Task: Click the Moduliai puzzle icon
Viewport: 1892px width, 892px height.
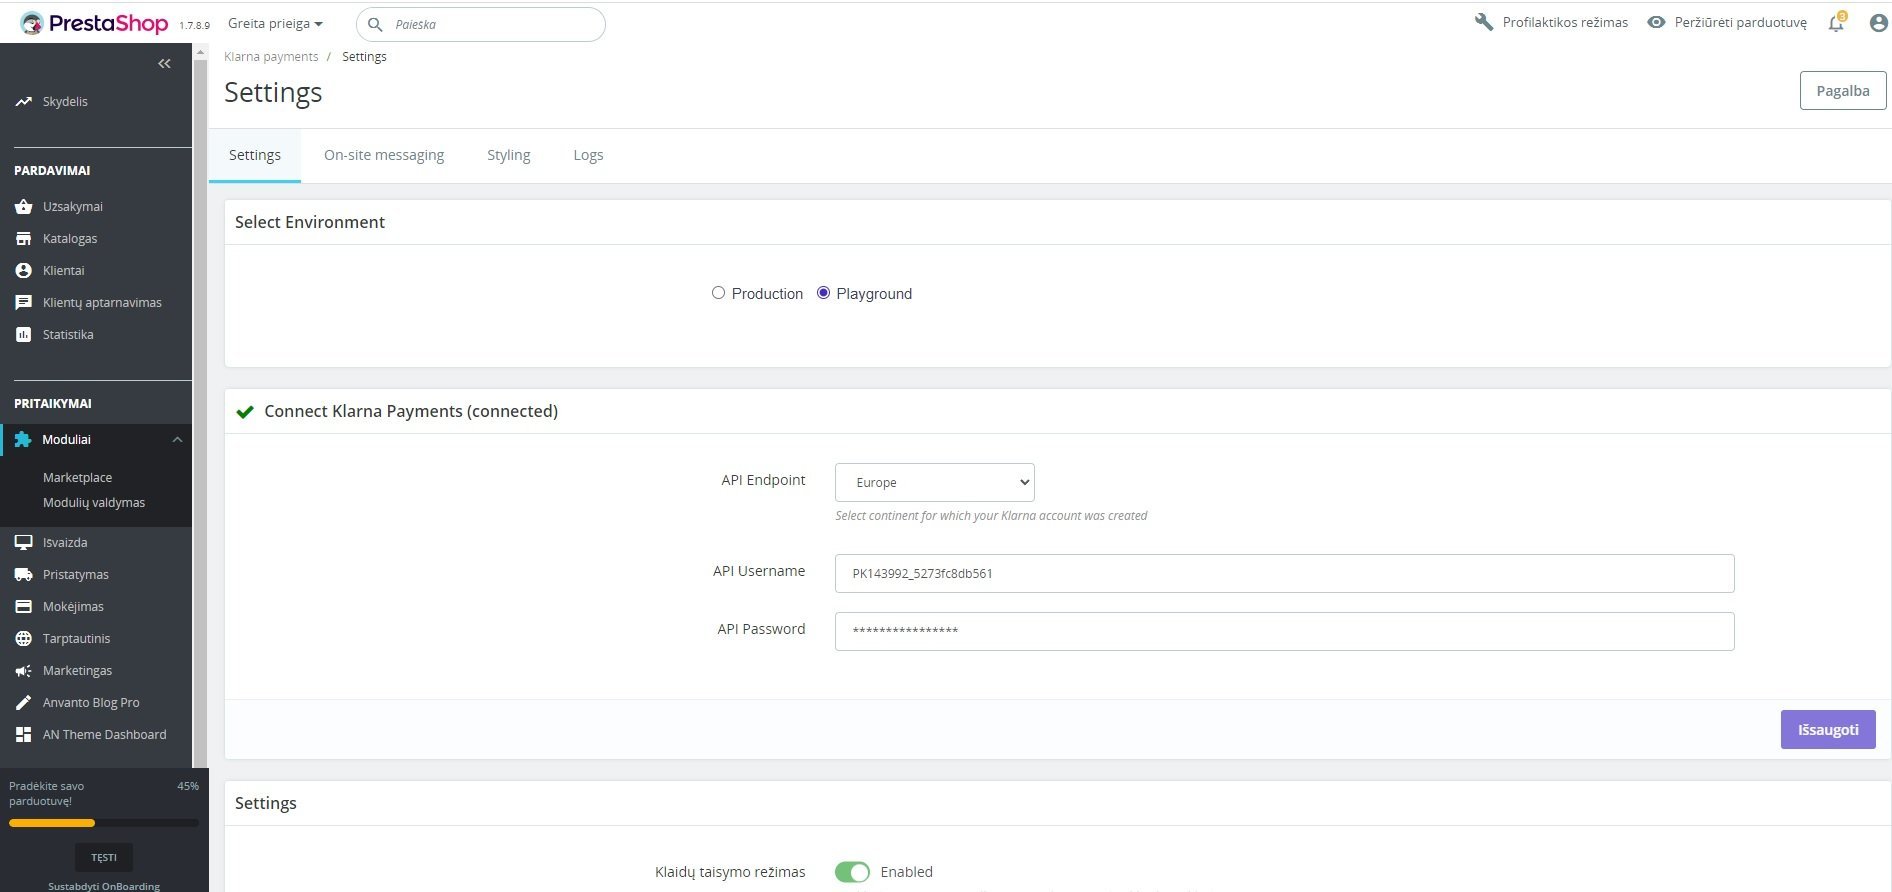Action: (23, 440)
